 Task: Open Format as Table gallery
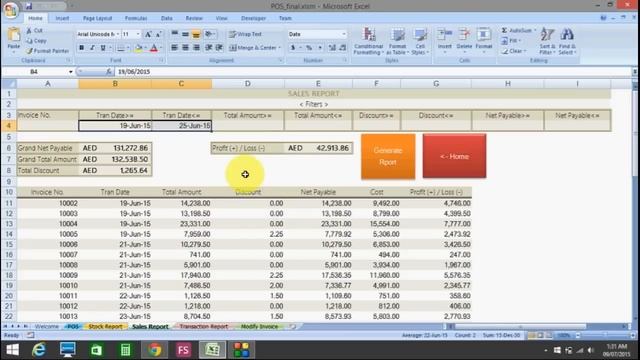pyautogui.click(x=397, y=41)
